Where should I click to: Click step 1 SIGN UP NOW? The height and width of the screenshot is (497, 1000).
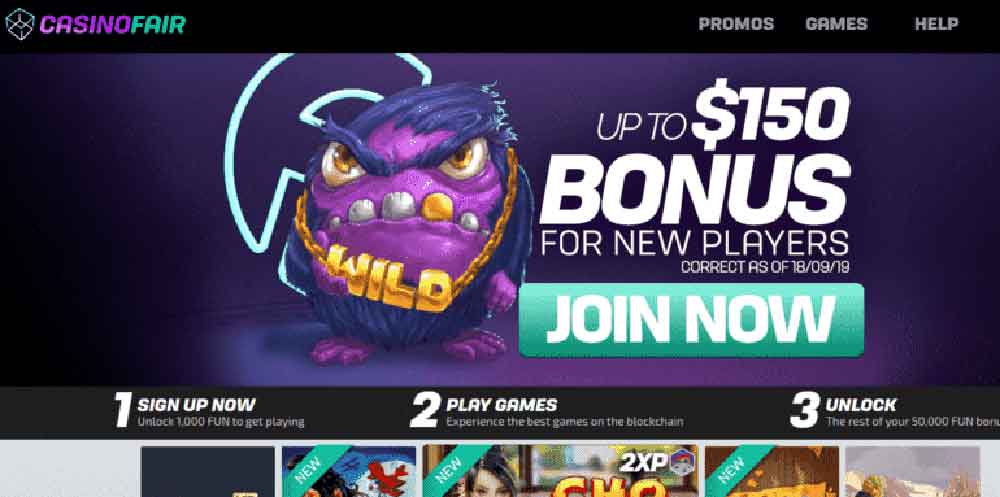click(196, 404)
